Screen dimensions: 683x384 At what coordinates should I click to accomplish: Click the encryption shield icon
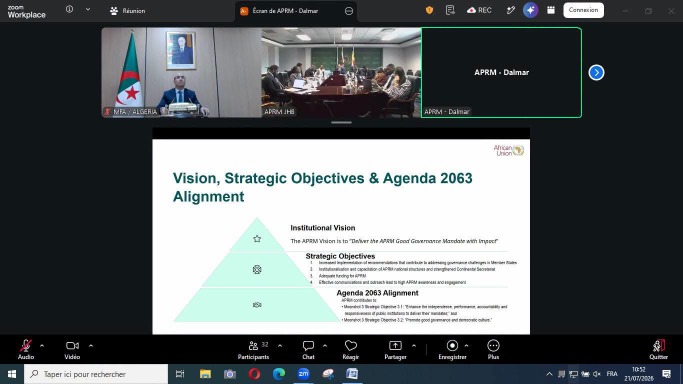pyautogui.click(x=429, y=10)
